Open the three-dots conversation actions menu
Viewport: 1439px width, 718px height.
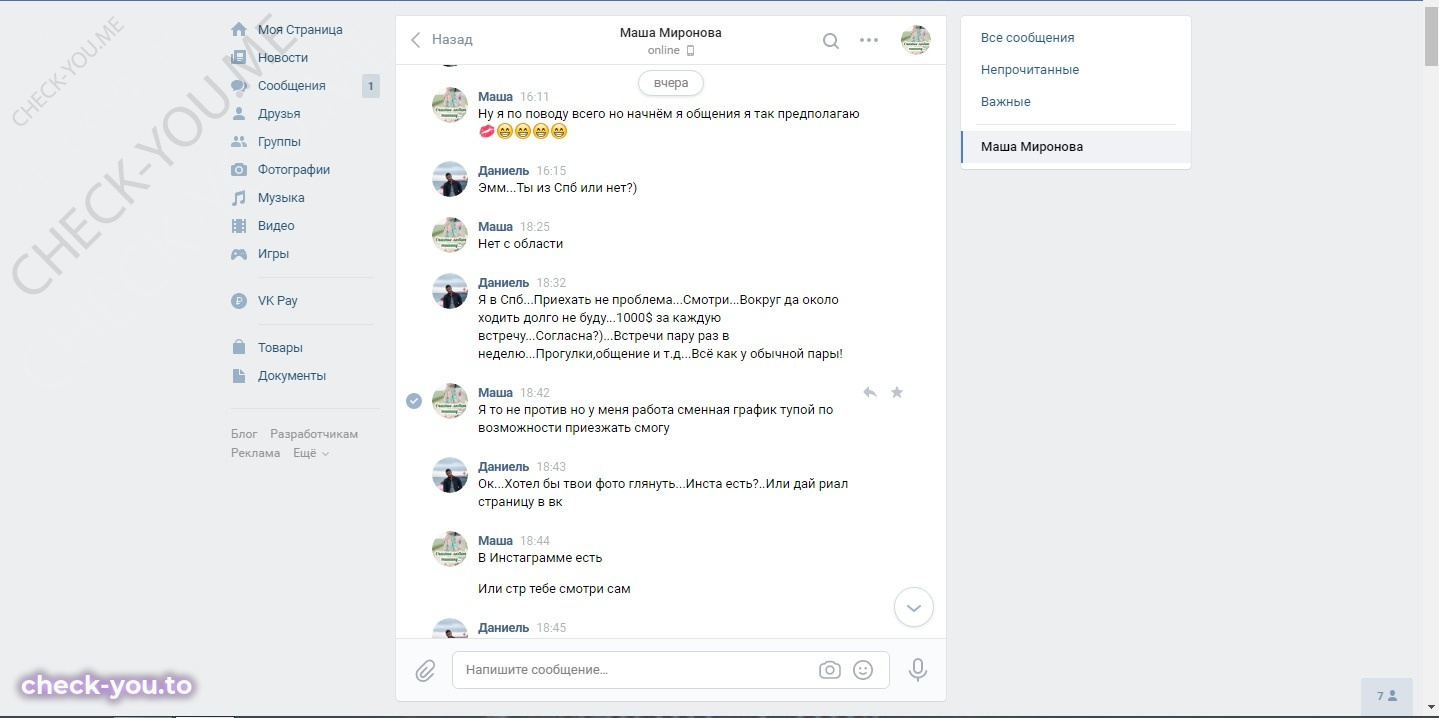(869, 41)
